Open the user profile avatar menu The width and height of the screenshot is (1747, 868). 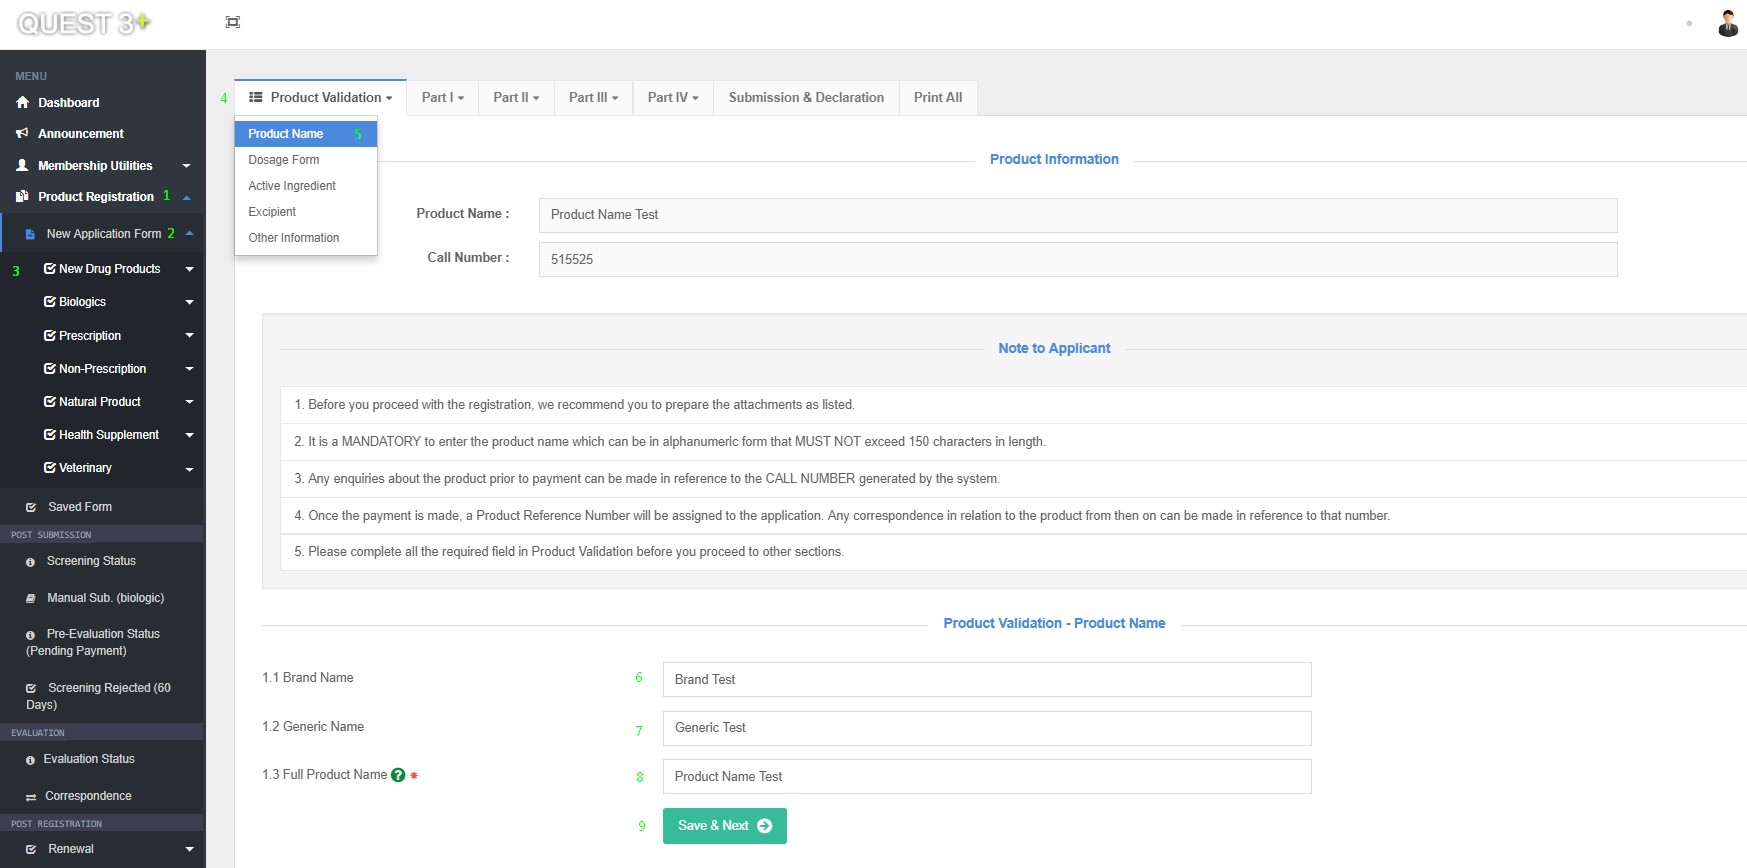pyautogui.click(x=1727, y=23)
